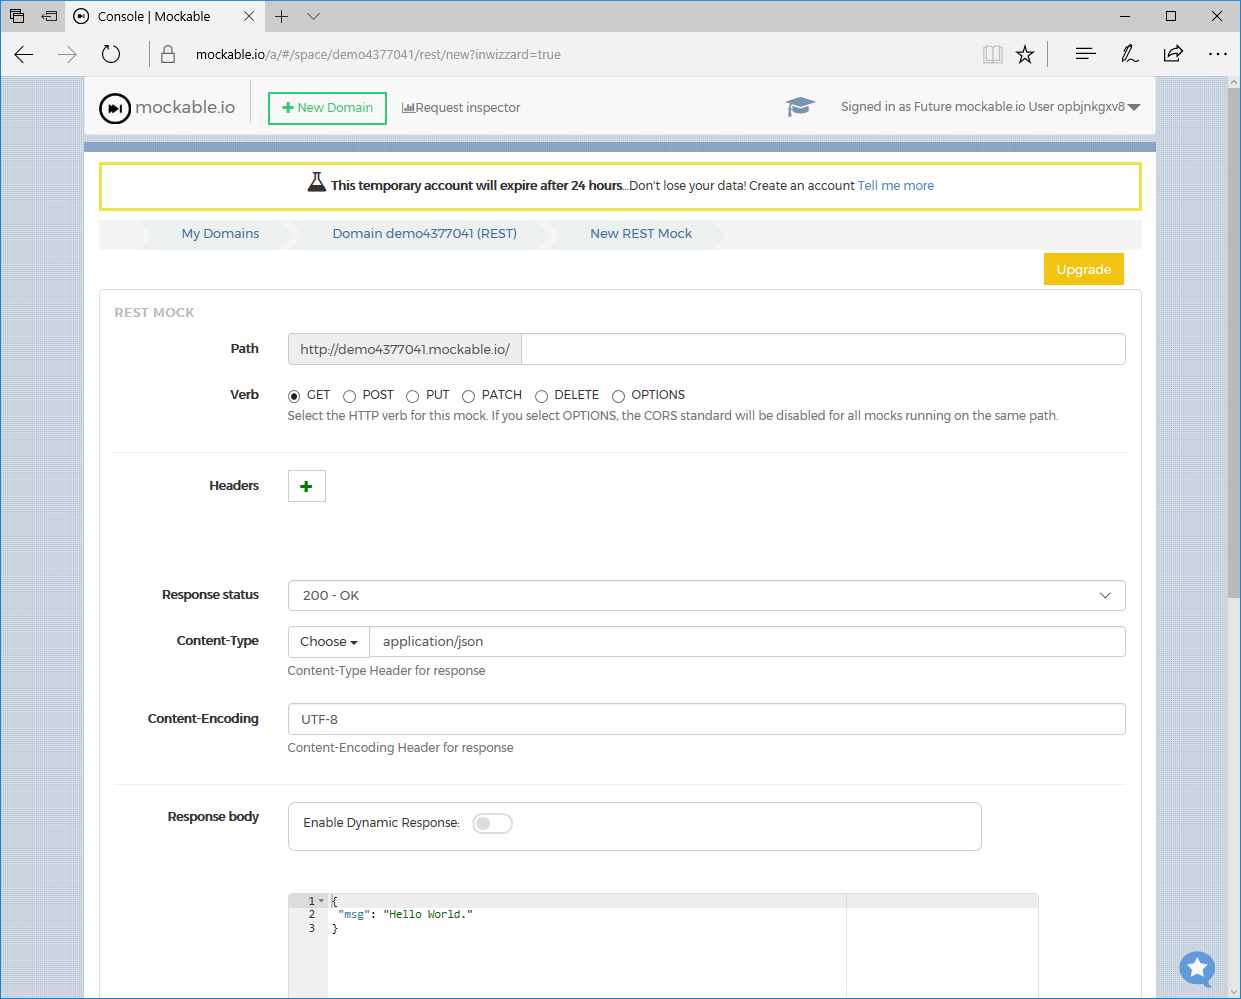Open the Content-Type Choose dropdown

(328, 642)
